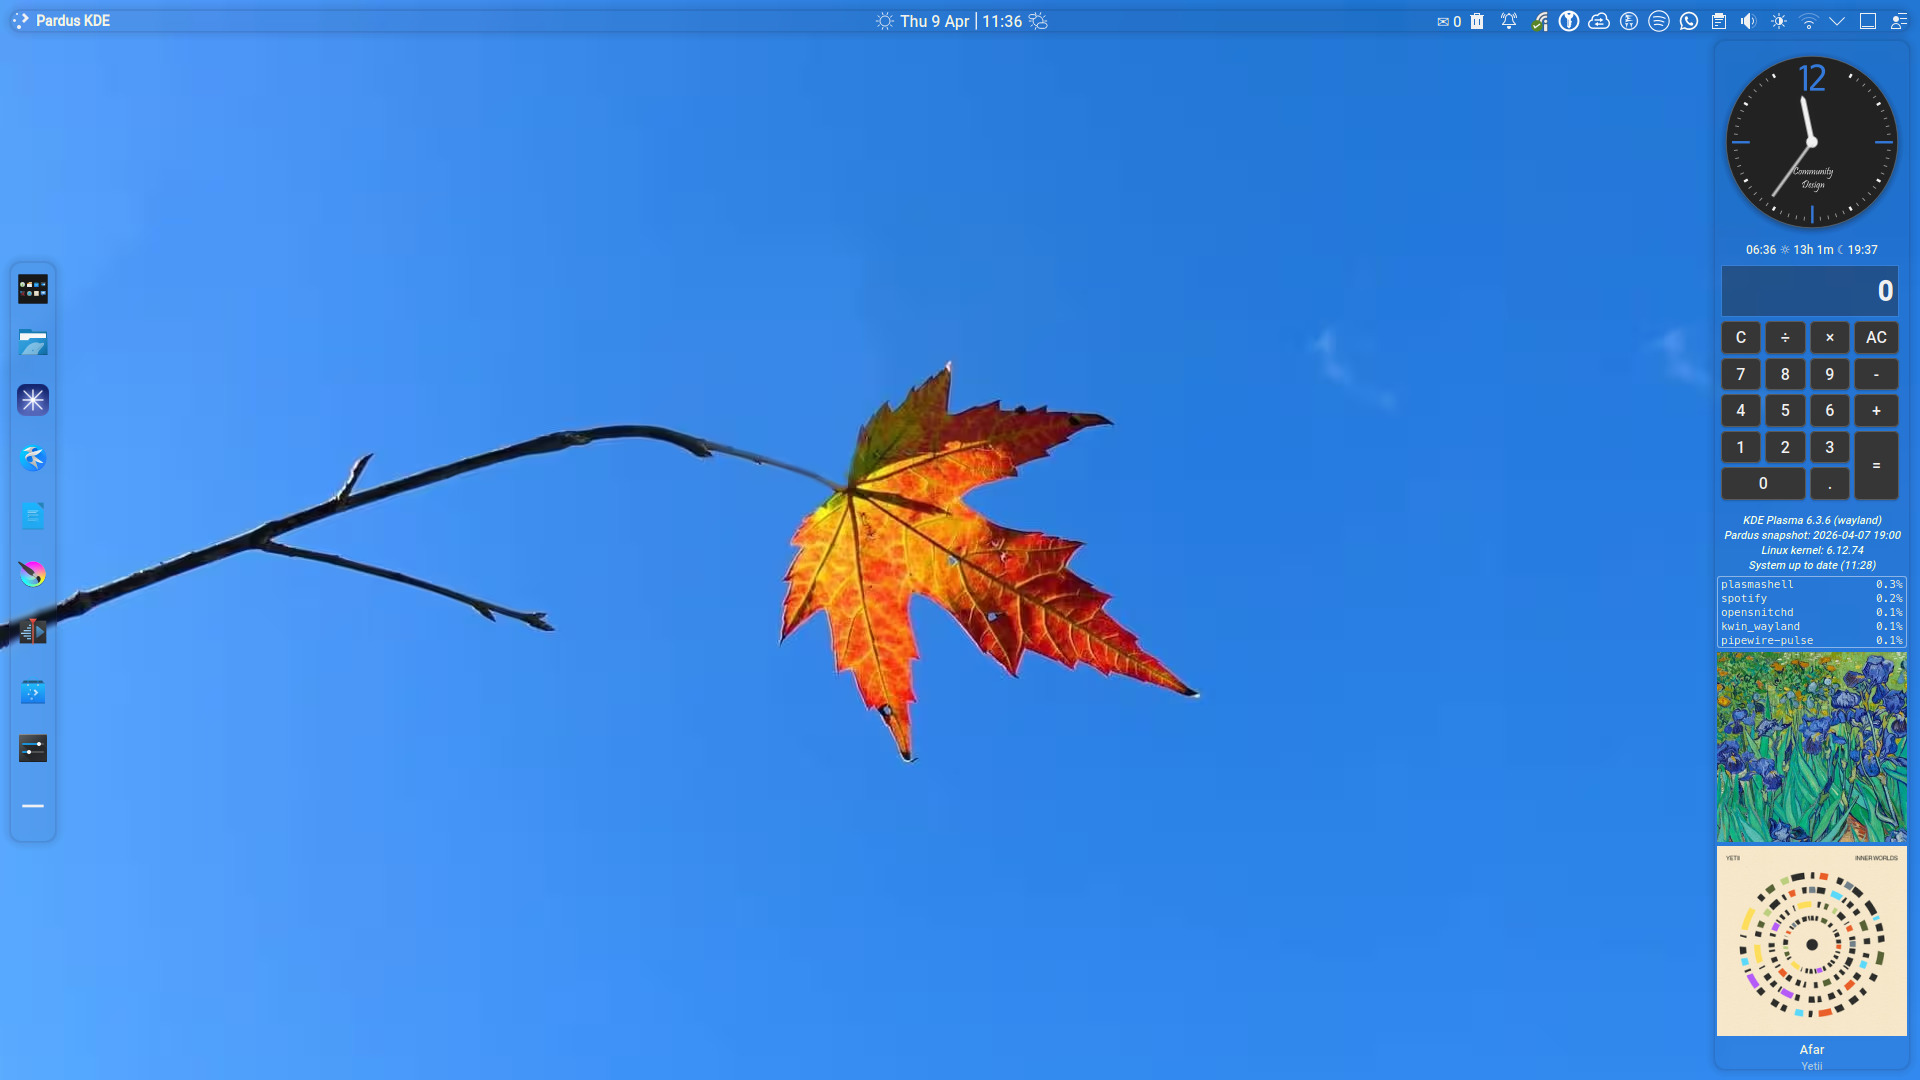
Task: Open Kdenlive video editor in dock
Action: click(33, 632)
